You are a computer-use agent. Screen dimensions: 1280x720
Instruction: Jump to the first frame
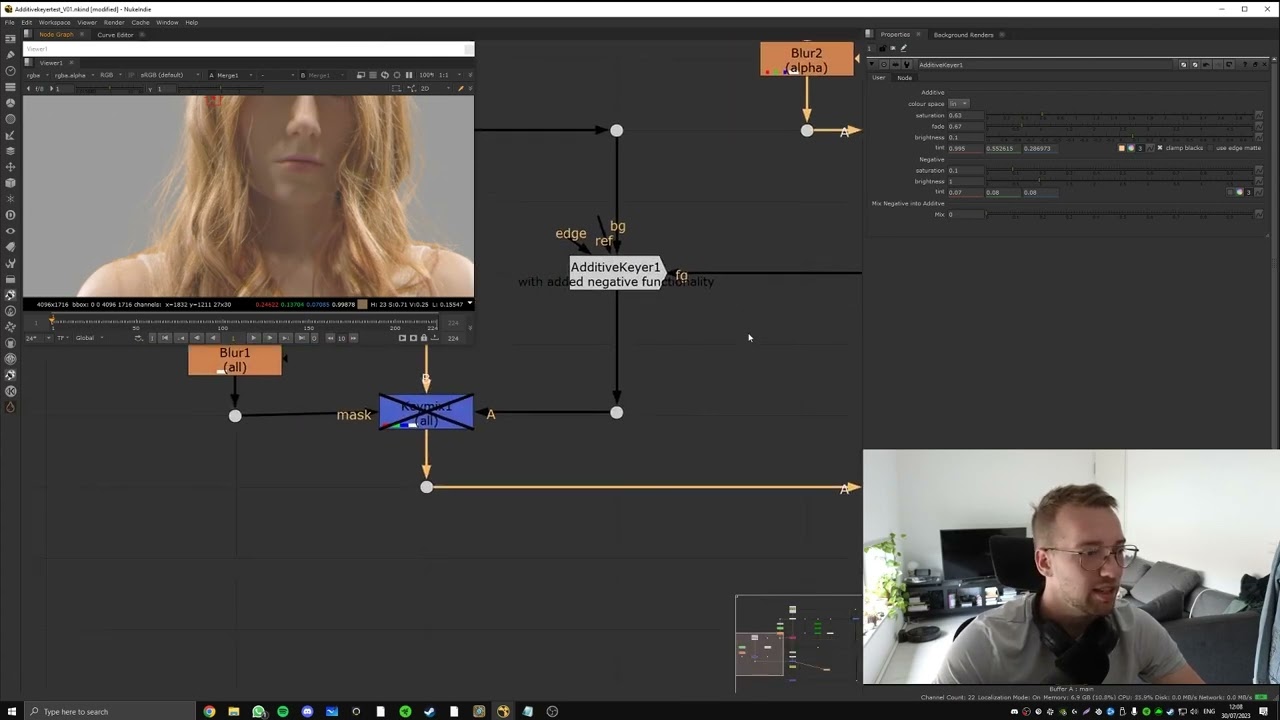[x=164, y=338]
